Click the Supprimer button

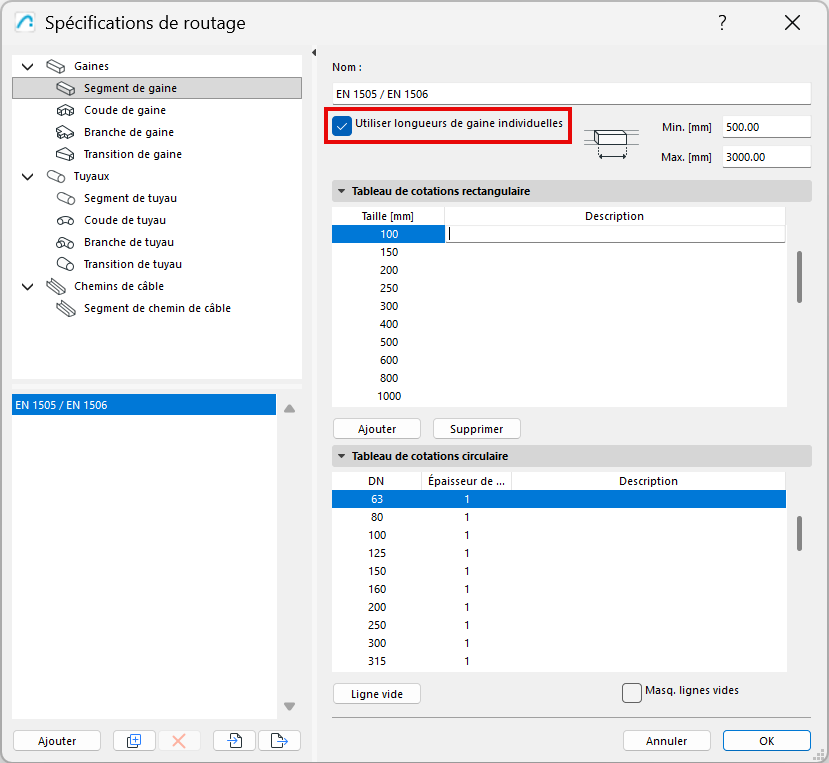[x=476, y=429]
